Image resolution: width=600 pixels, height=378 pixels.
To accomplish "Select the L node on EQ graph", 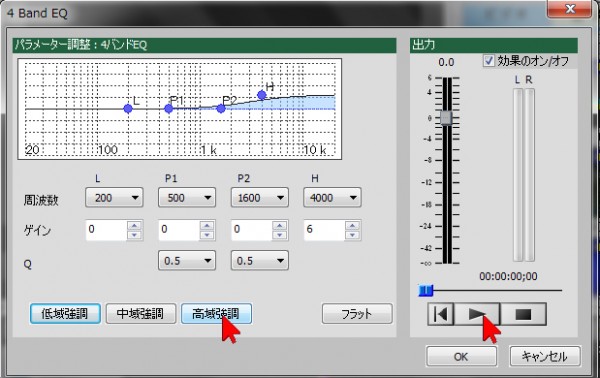I will (x=128, y=109).
